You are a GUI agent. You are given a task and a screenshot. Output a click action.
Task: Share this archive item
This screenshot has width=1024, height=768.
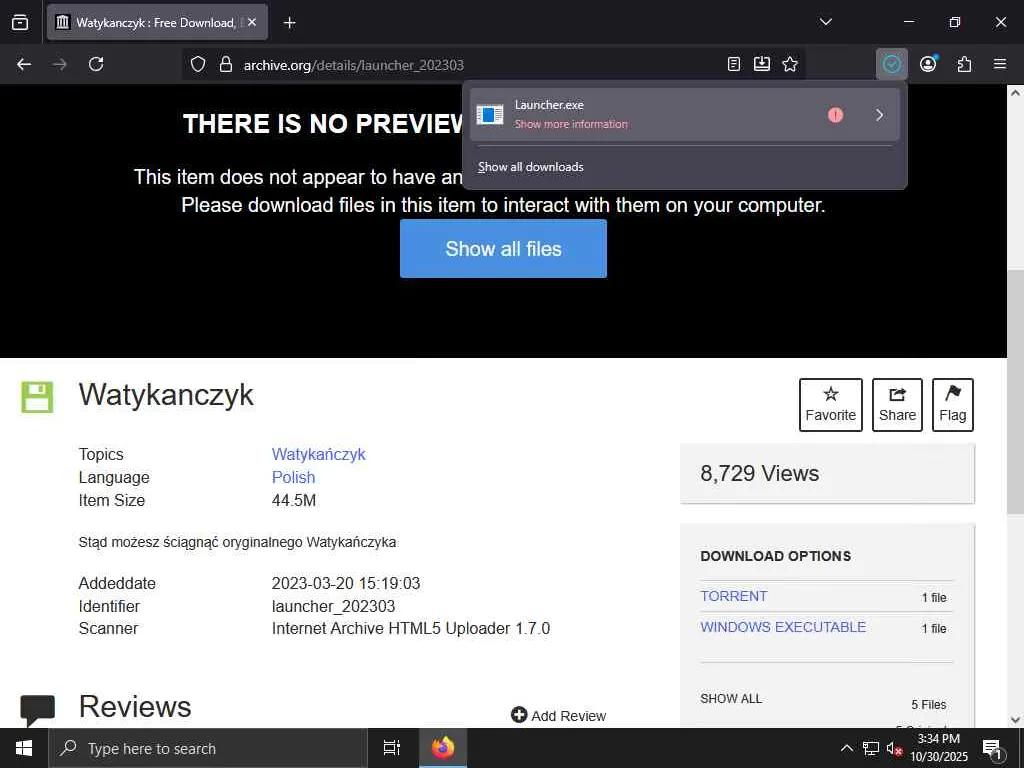click(x=897, y=405)
